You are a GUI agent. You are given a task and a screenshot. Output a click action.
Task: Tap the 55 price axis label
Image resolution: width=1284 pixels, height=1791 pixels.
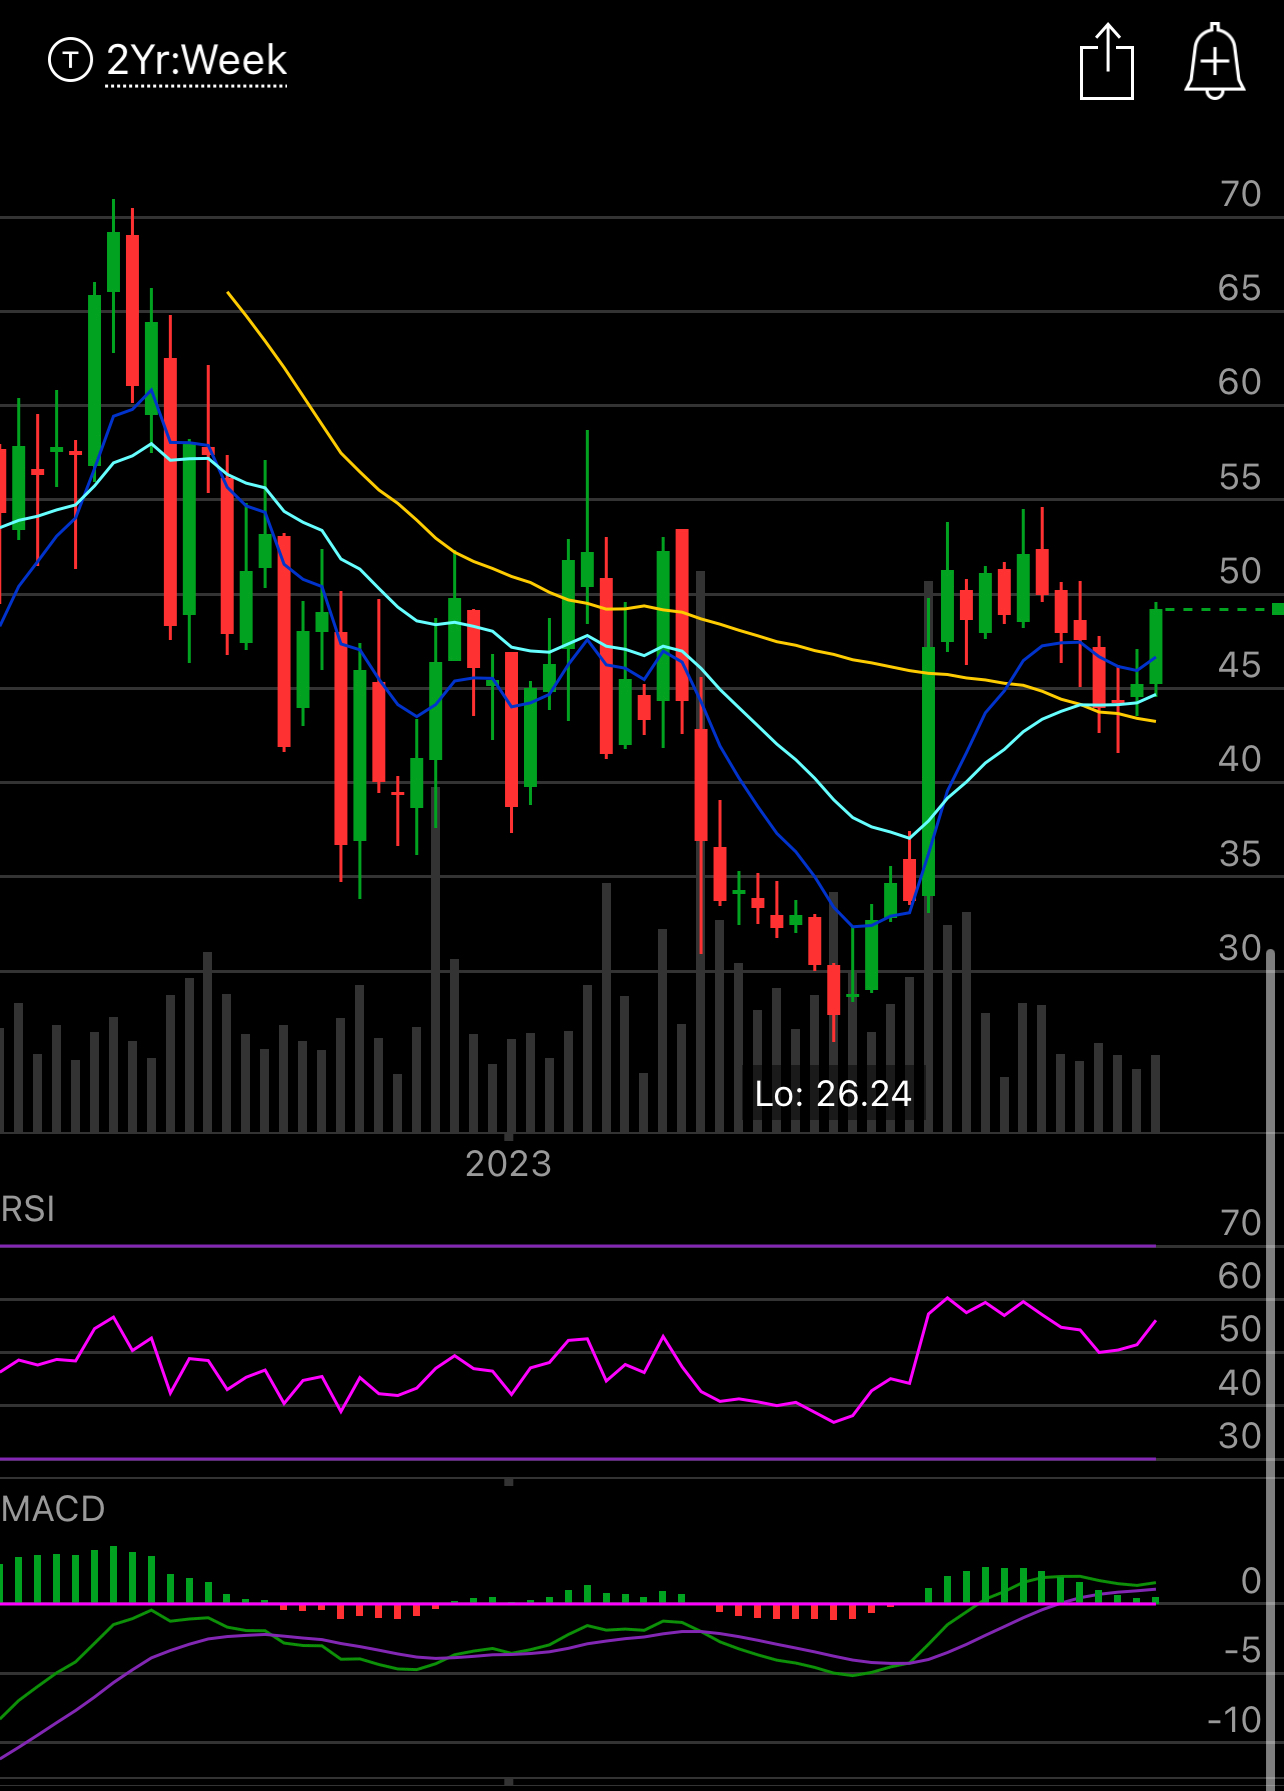(x=1240, y=477)
